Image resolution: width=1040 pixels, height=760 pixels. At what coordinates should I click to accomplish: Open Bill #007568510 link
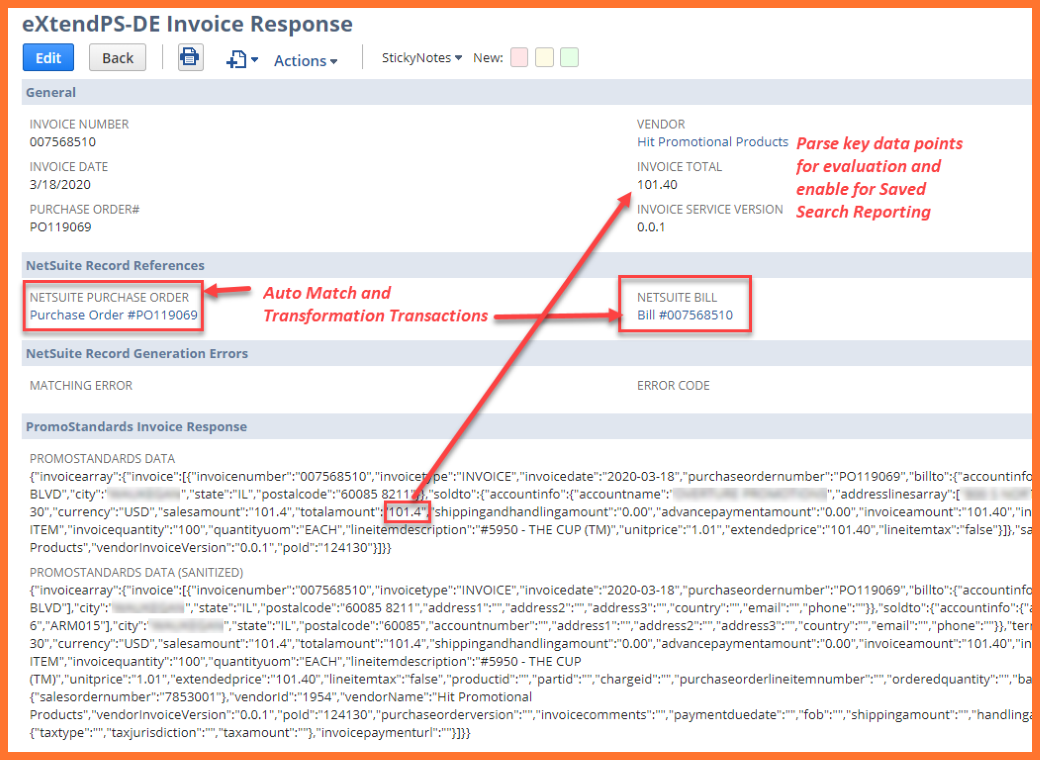point(684,315)
